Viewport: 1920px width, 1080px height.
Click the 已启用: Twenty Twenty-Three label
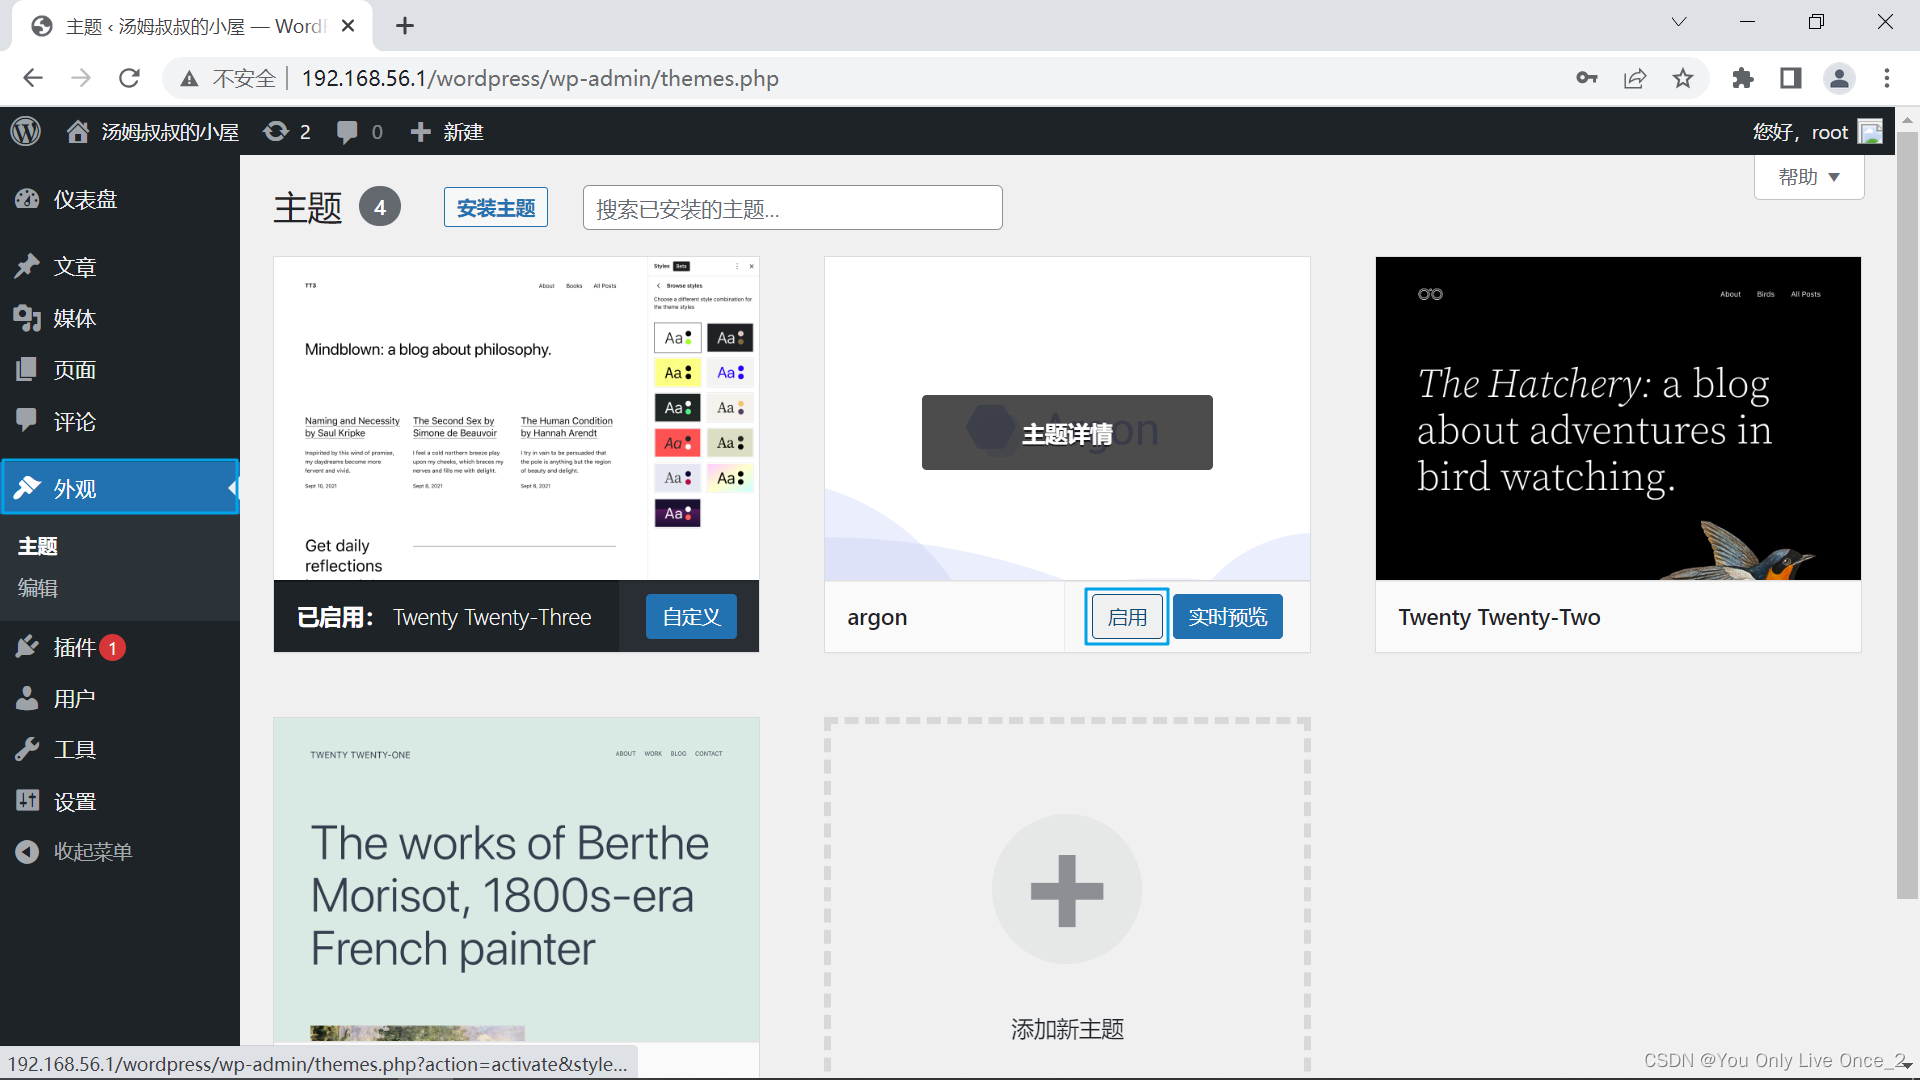click(x=444, y=617)
